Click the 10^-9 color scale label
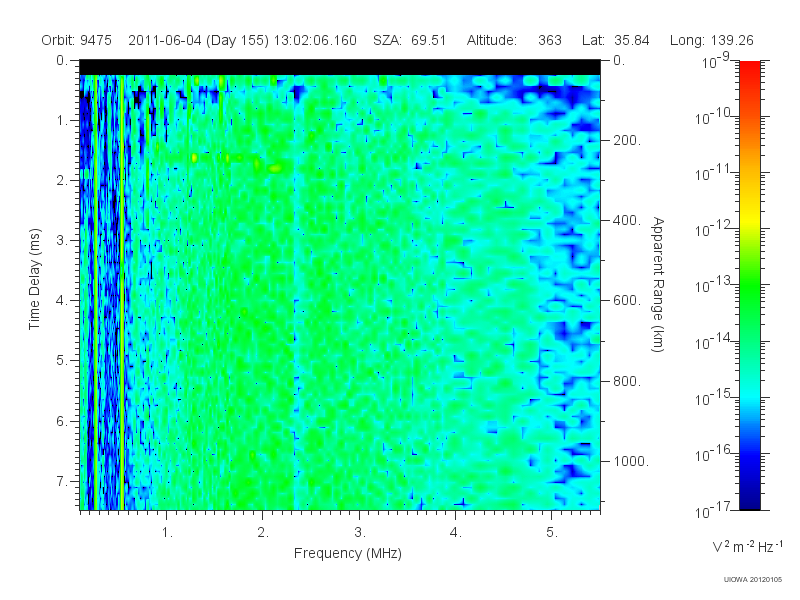The height and width of the screenshot is (600, 800). pos(716,61)
